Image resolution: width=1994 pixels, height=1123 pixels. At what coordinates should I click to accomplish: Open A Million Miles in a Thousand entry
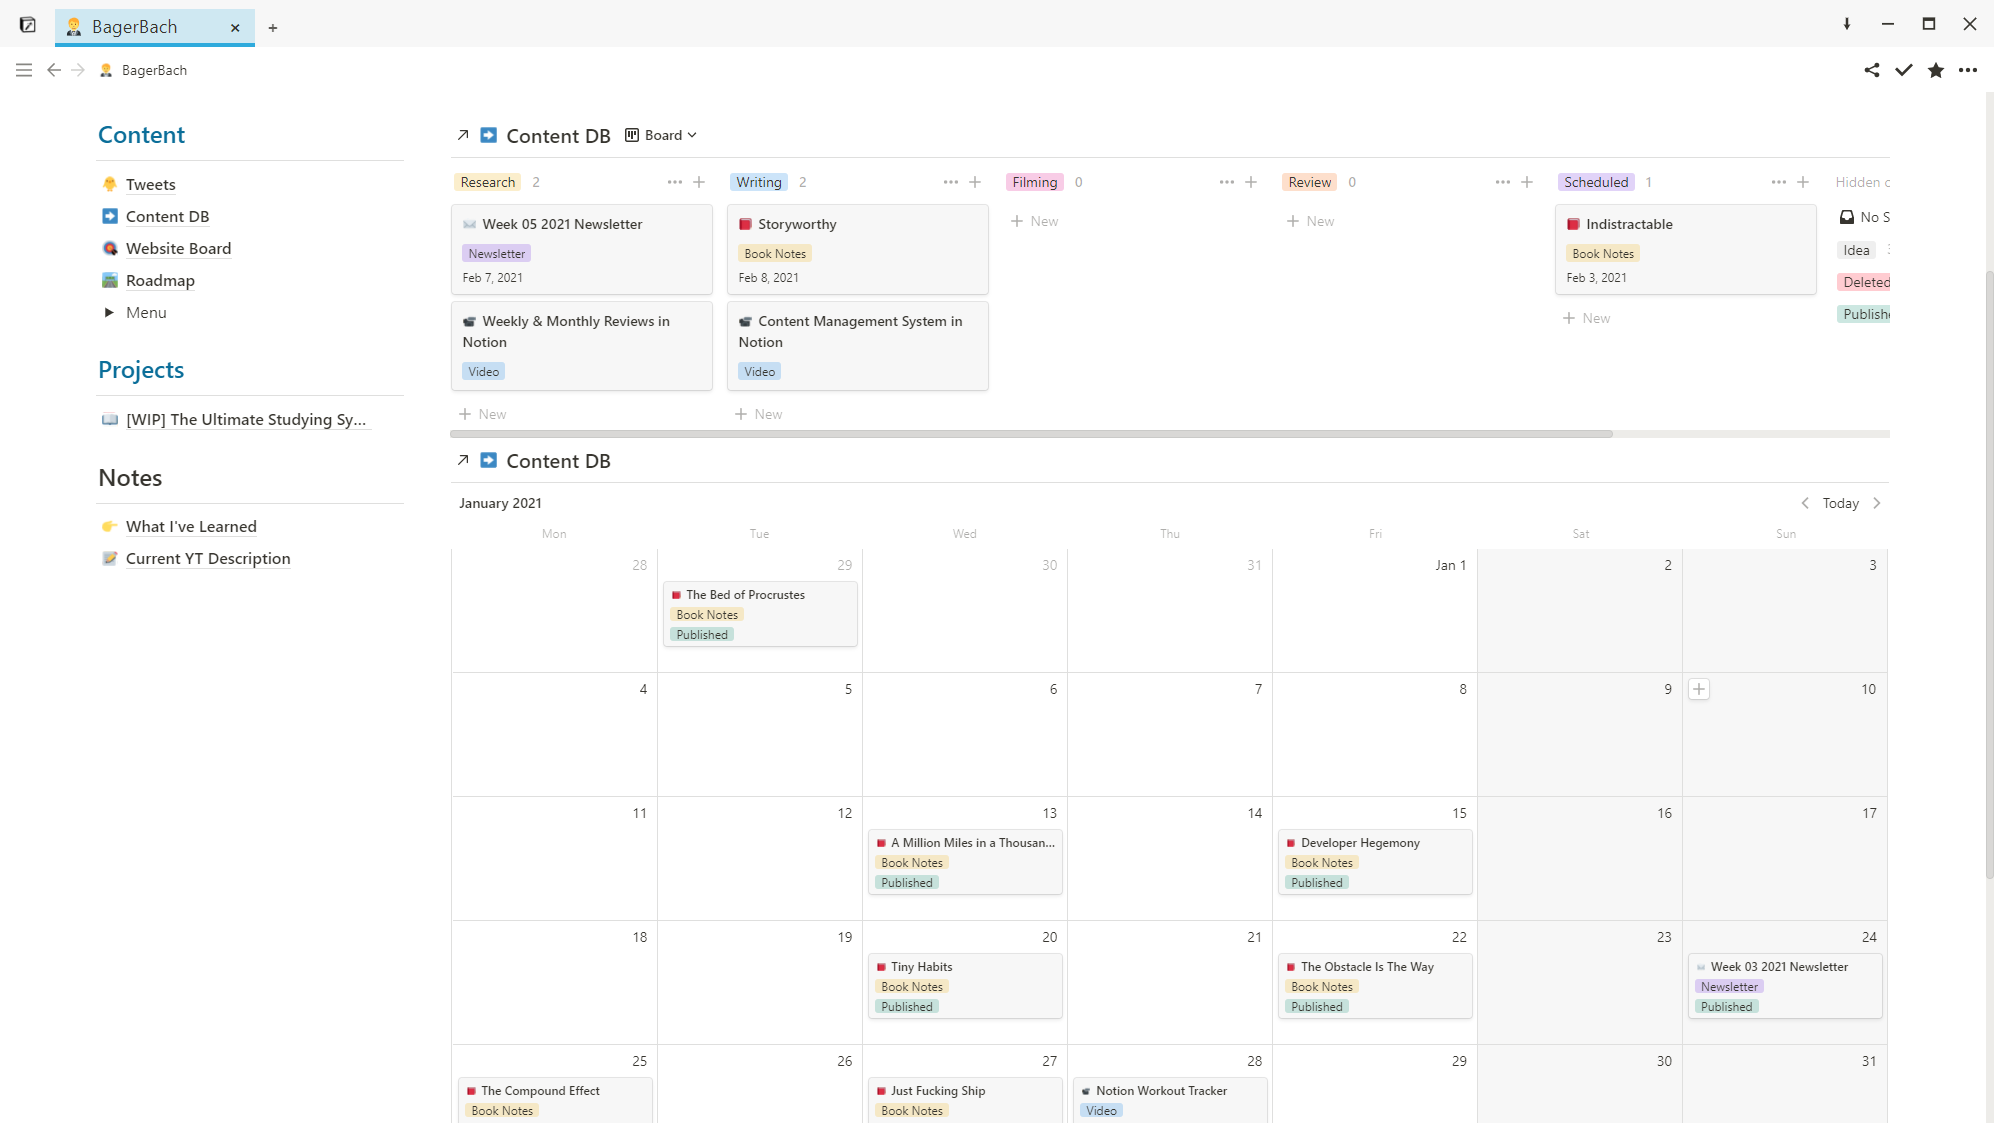(x=965, y=862)
